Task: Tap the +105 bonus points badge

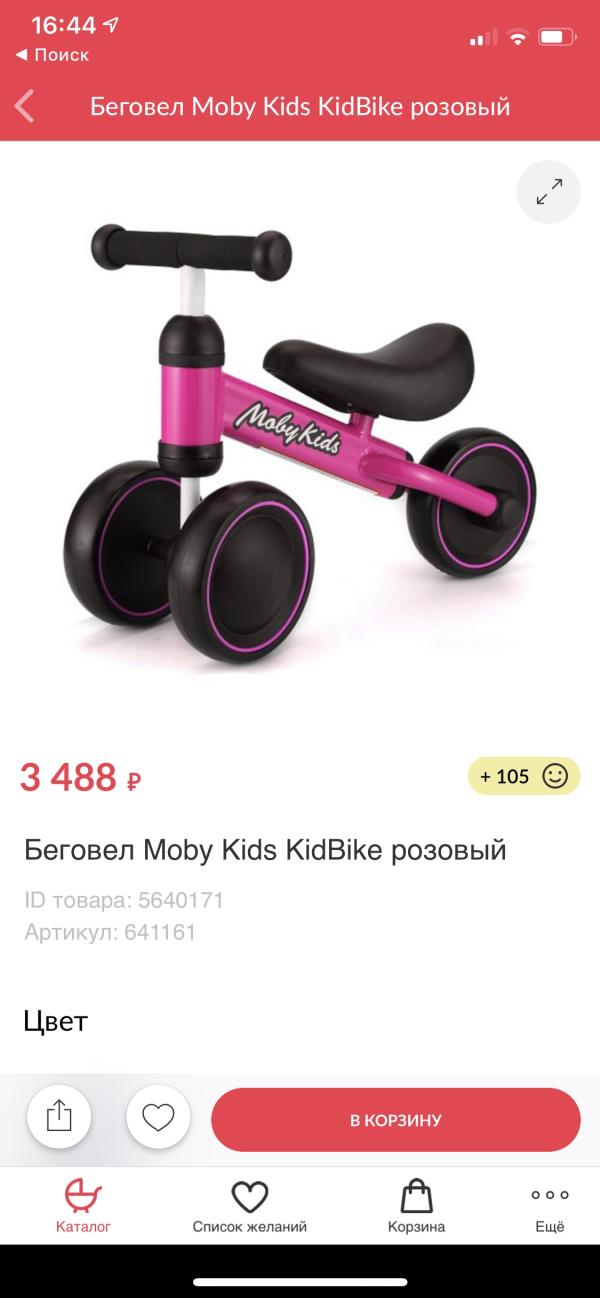Action: point(524,776)
